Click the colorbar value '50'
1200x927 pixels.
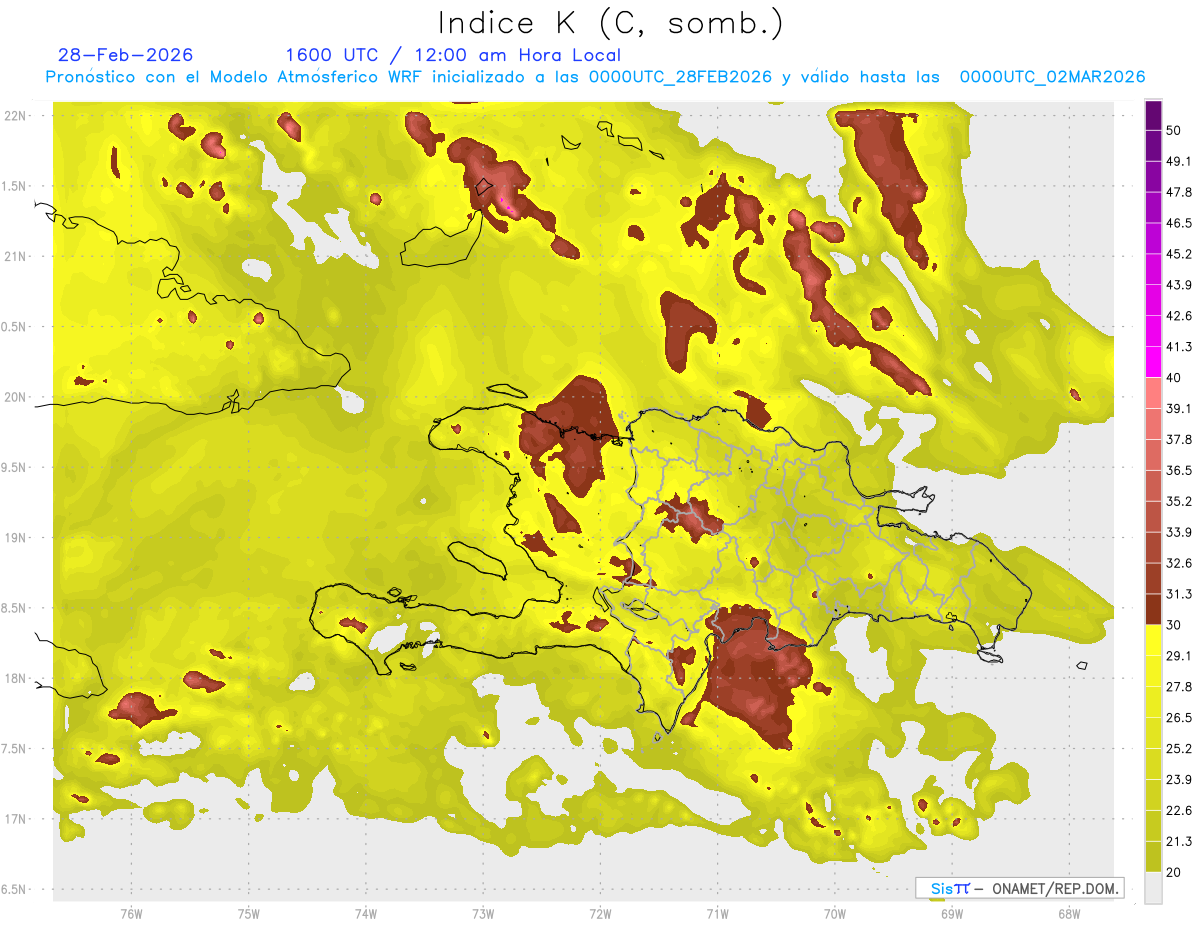tap(1174, 130)
